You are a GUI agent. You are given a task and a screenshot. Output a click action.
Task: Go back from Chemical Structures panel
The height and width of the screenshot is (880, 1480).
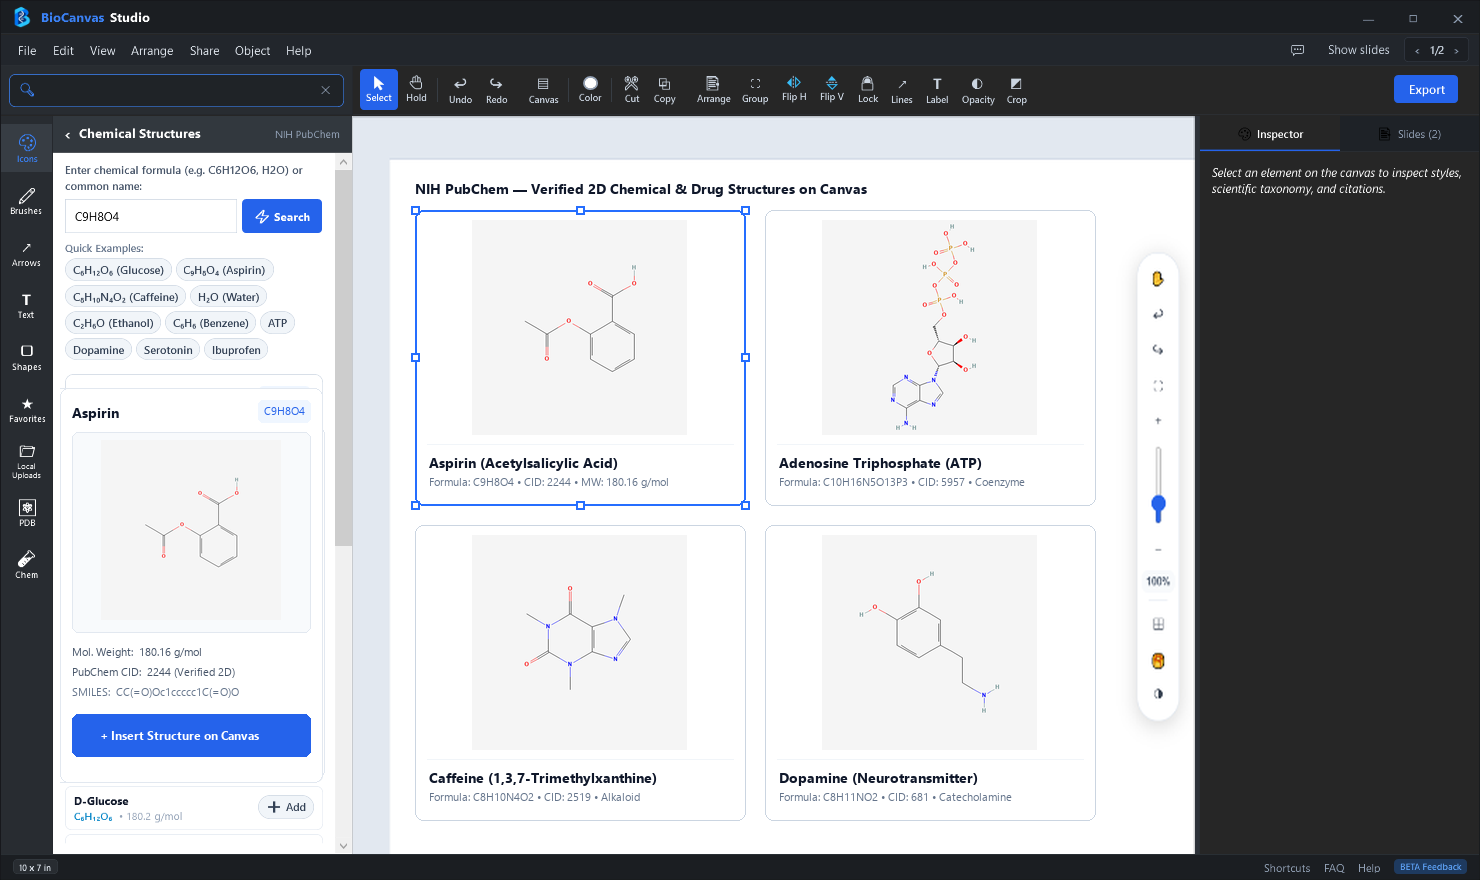coord(68,134)
